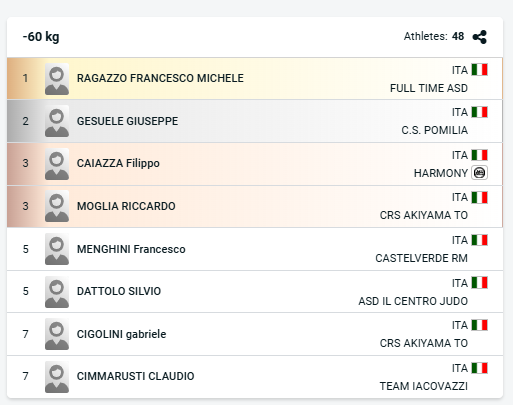Screen dimensions: 513x405
Task: Open RAGAZZO FRANCESCO MICHELE name link
Action: (x=160, y=78)
